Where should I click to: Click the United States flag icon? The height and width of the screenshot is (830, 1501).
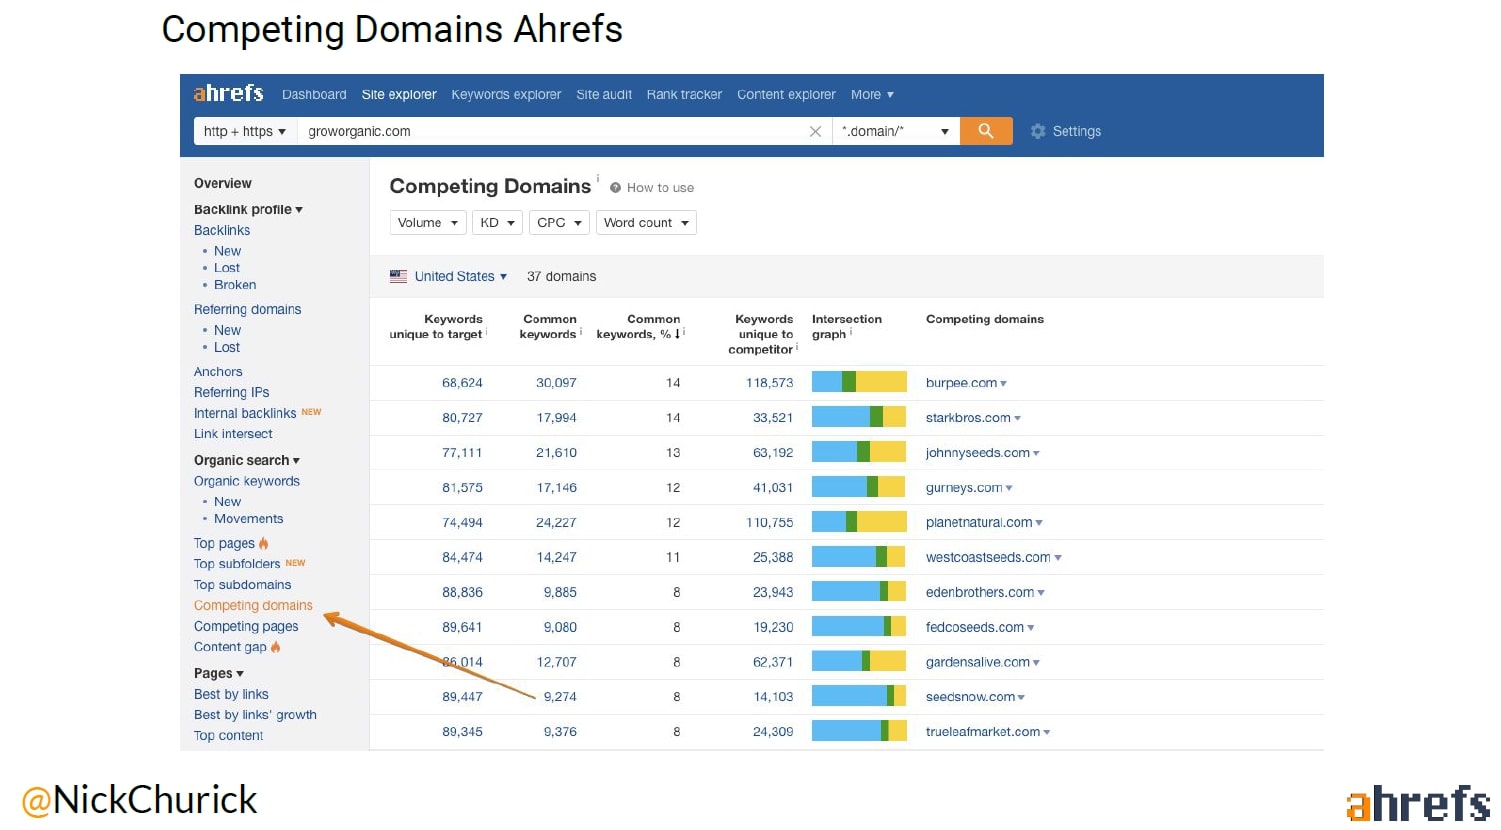(398, 276)
